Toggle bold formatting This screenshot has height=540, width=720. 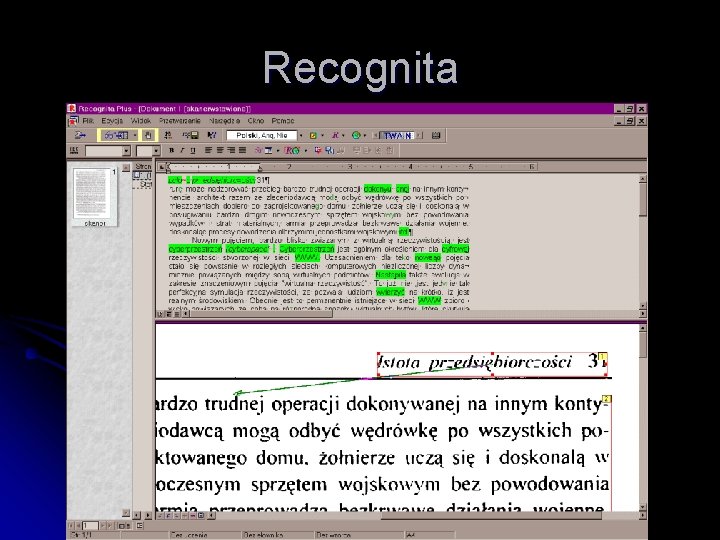(x=171, y=150)
